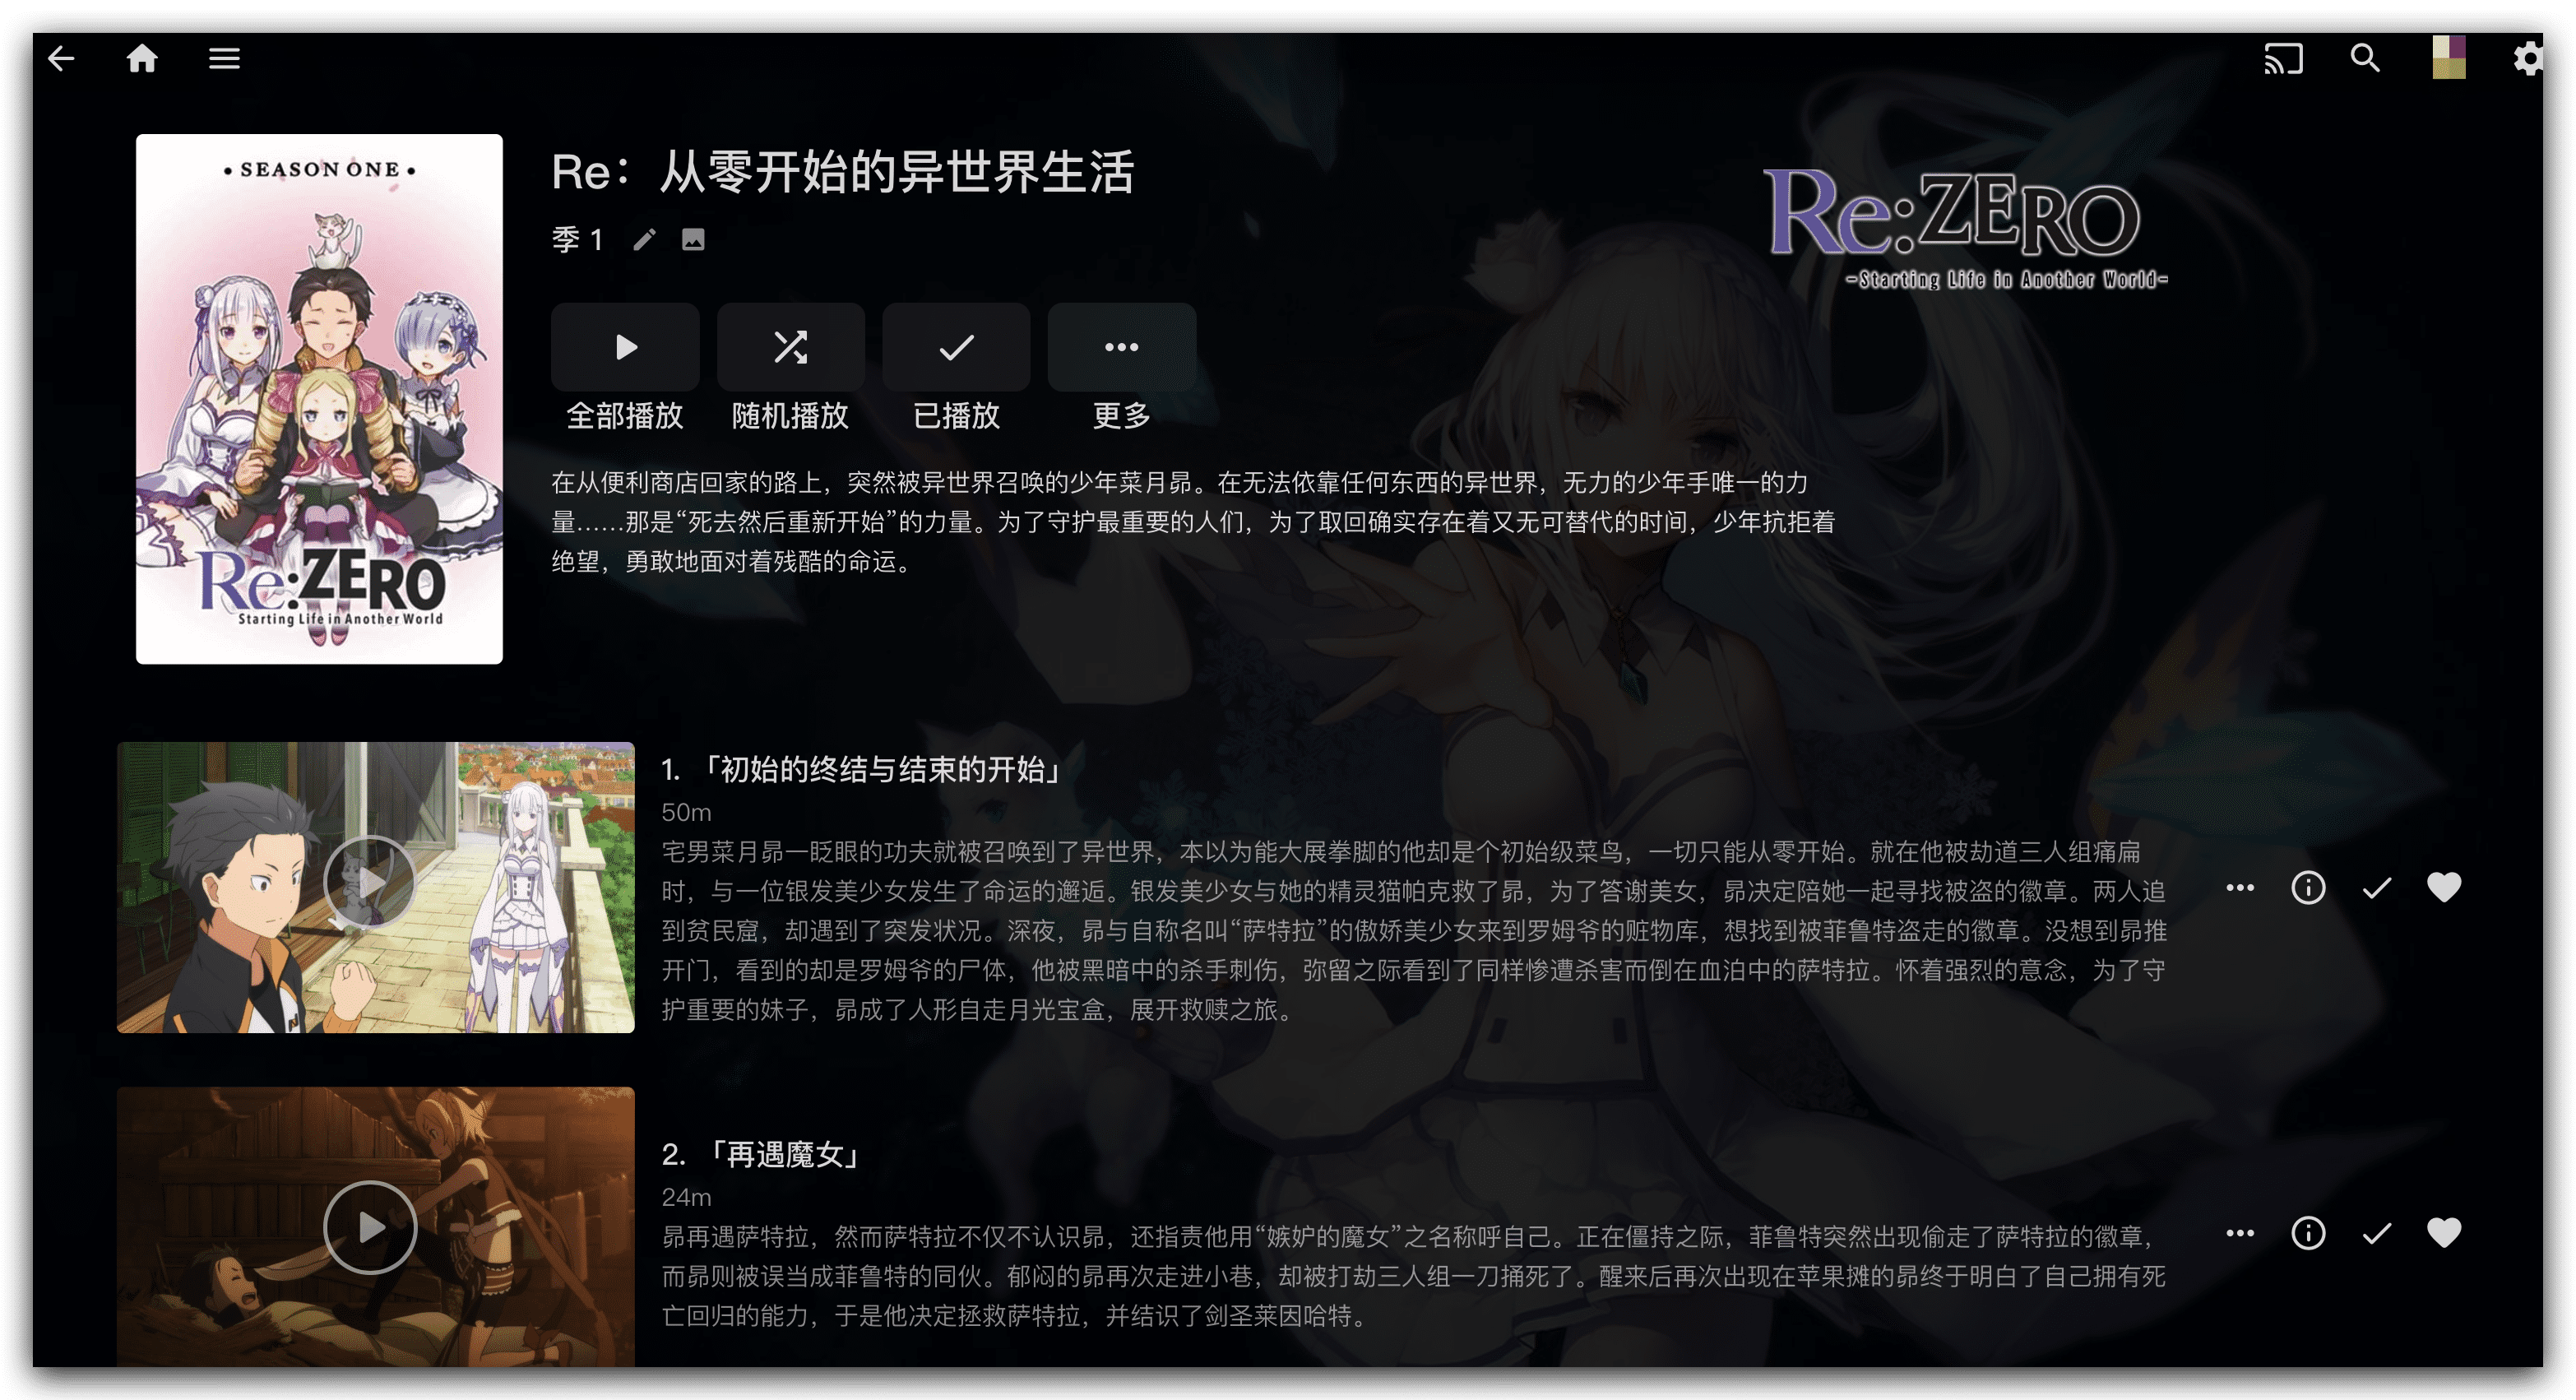The height and width of the screenshot is (1400, 2576).
Task: Open episode 2 title 再遇魔女
Action: (762, 1155)
